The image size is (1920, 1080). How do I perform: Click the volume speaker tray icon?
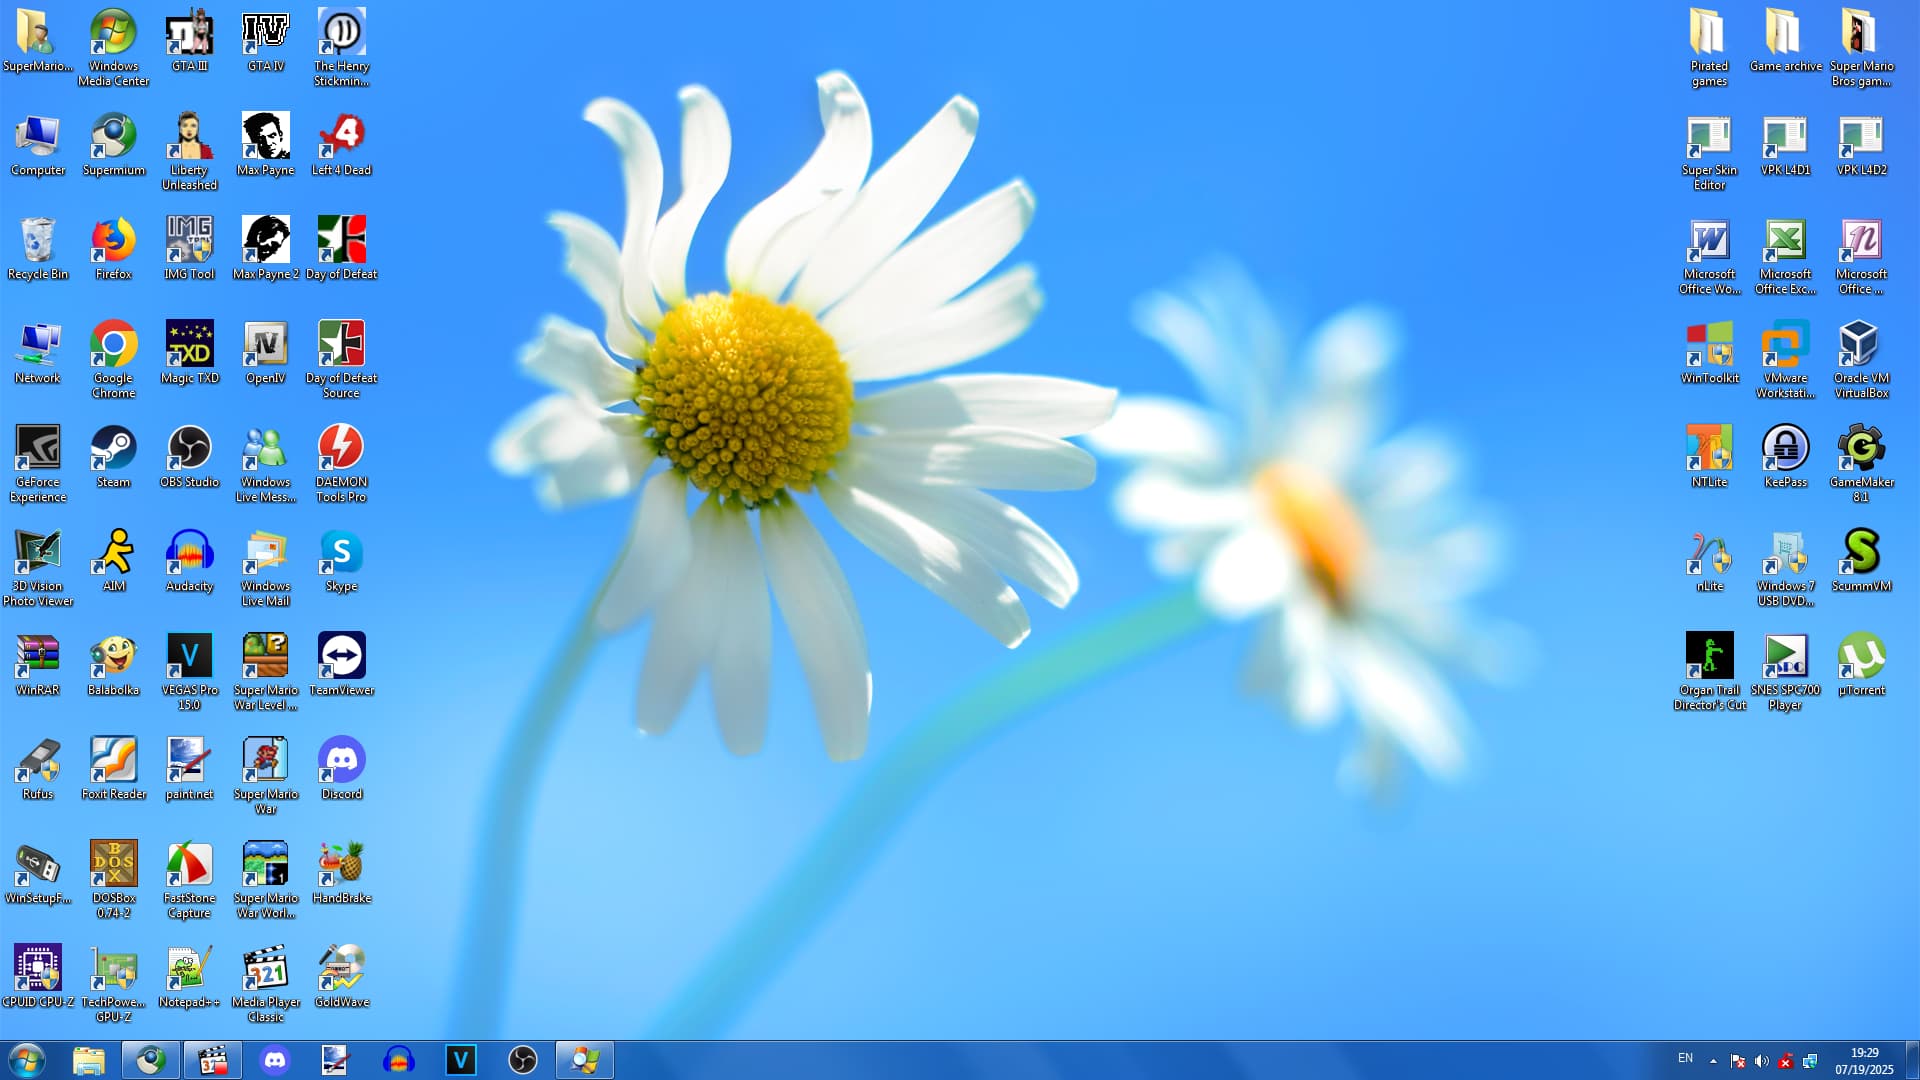click(x=1761, y=1061)
